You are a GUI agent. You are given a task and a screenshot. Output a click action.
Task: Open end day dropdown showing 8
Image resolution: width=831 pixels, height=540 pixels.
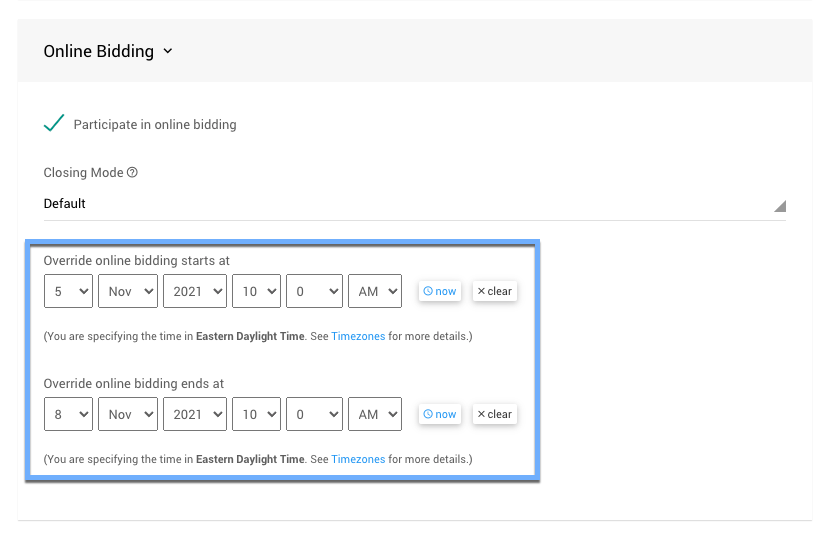pos(68,414)
